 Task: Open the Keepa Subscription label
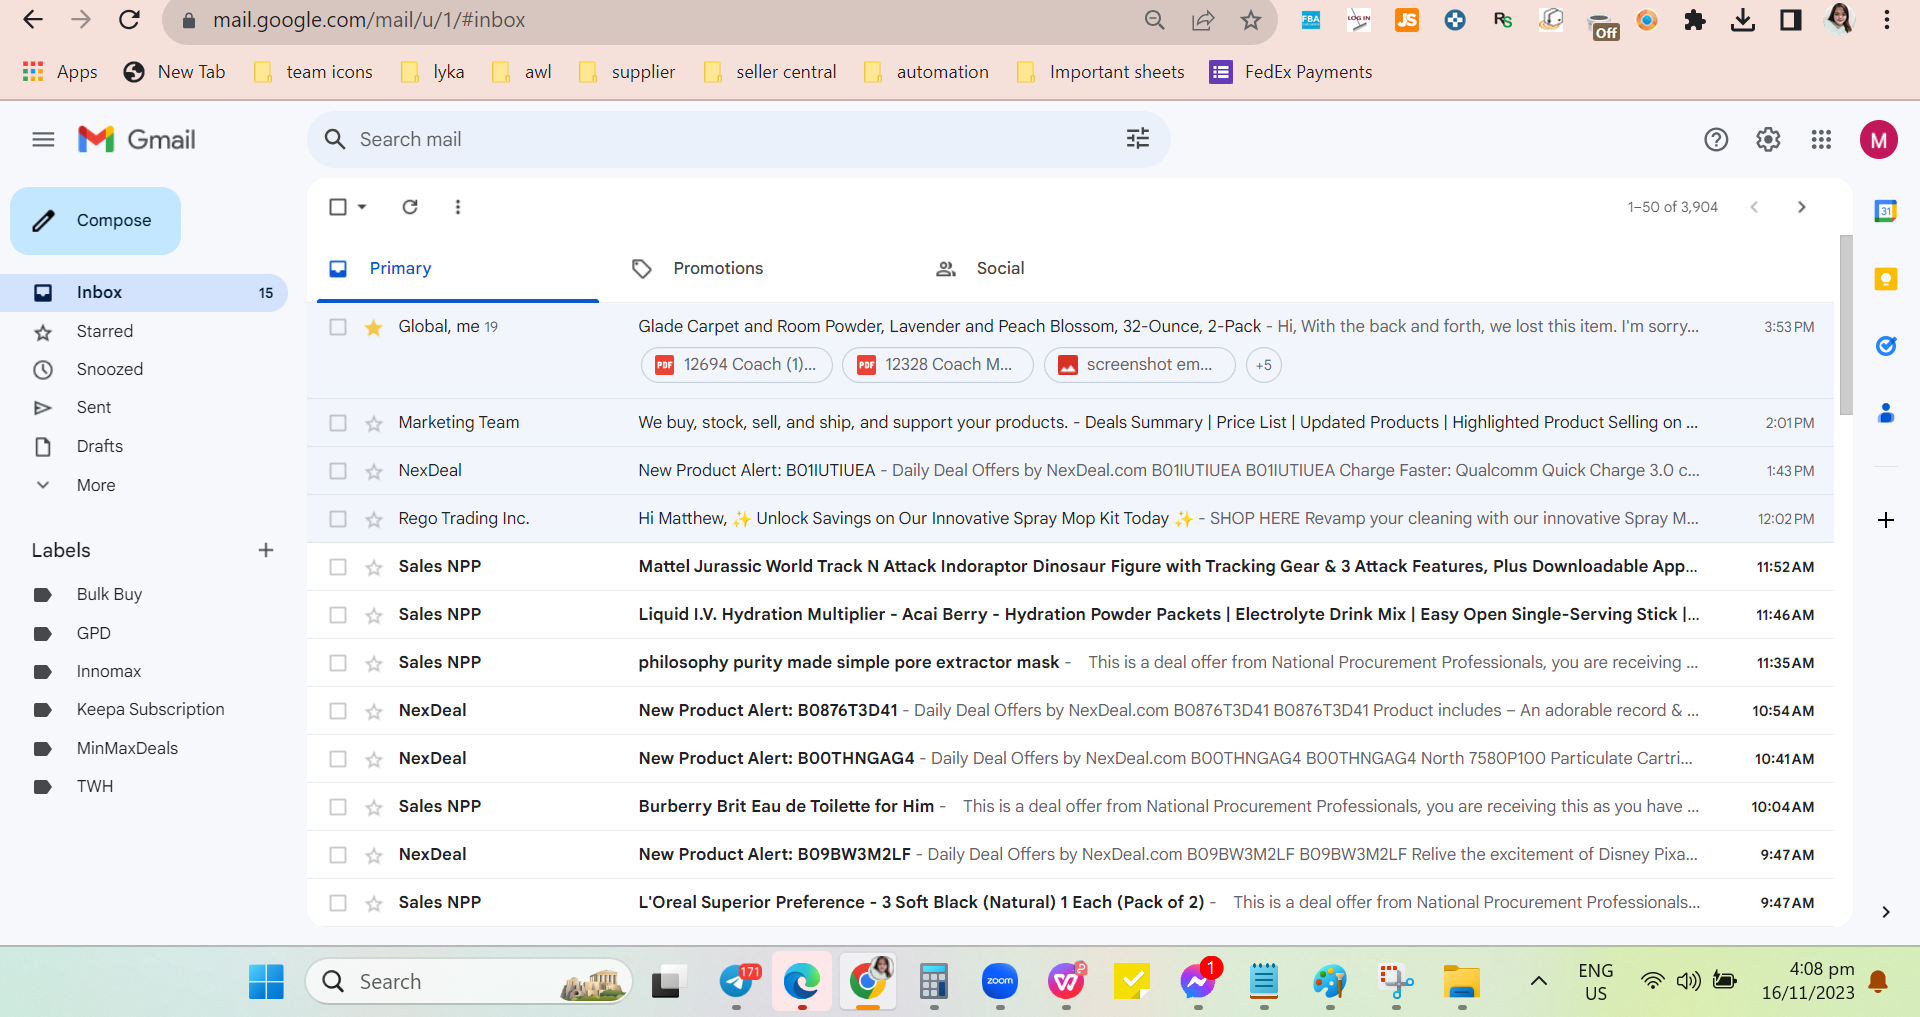click(x=150, y=710)
